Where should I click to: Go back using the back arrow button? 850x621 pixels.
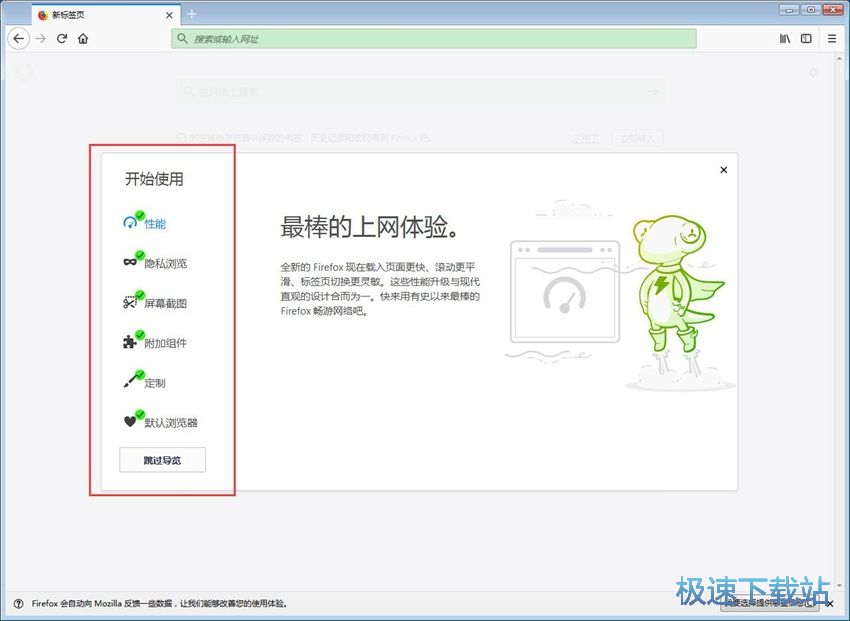(x=18, y=38)
